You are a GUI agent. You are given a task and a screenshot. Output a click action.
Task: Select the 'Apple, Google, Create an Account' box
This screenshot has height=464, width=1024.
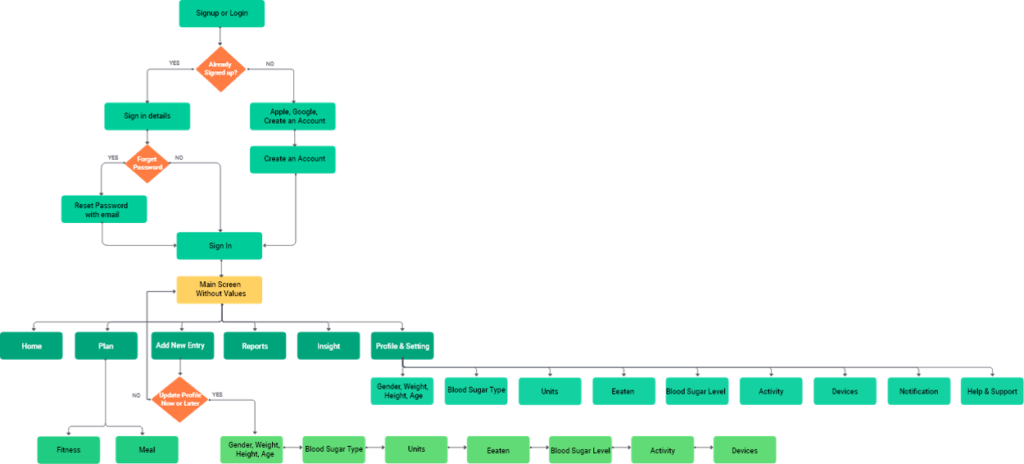[x=293, y=116]
